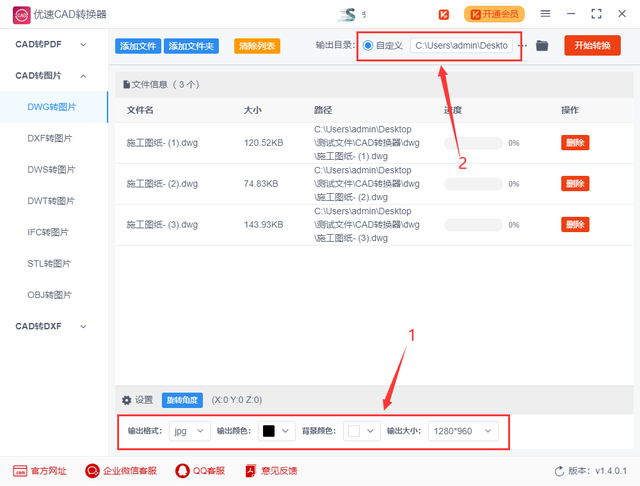Select DXF转图片 in sidebar
The height and width of the screenshot is (486, 640).
pyautogui.click(x=50, y=138)
